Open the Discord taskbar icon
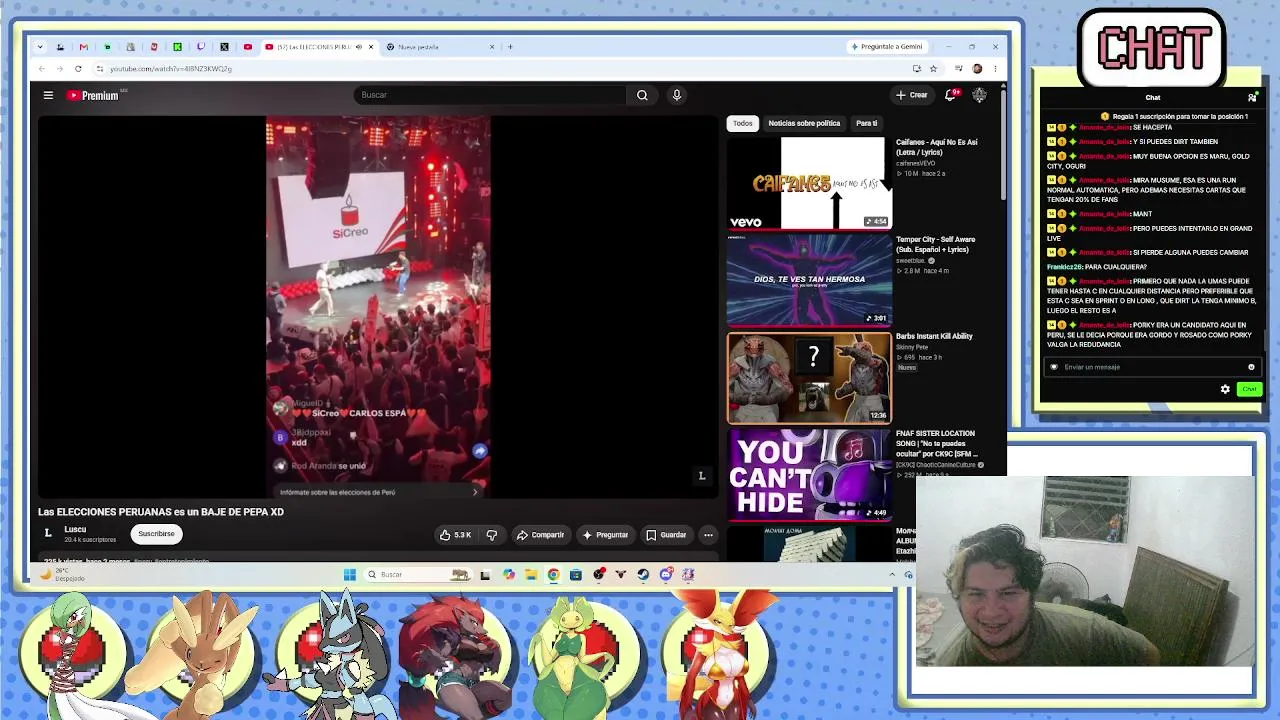The height and width of the screenshot is (720, 1280). [x=666, y=574]
